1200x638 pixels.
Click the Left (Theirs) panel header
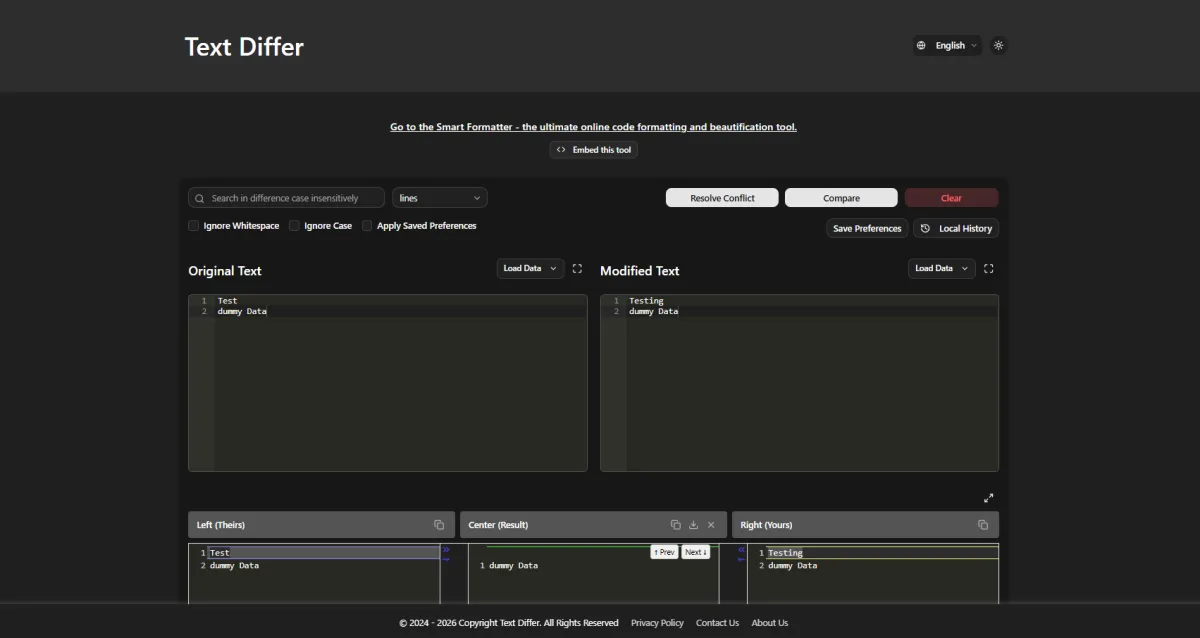pos(321,525)
